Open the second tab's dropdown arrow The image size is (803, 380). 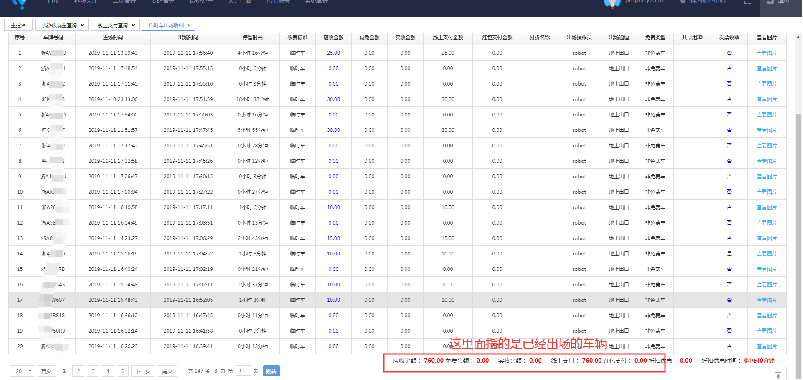click(x=83, y=25)
